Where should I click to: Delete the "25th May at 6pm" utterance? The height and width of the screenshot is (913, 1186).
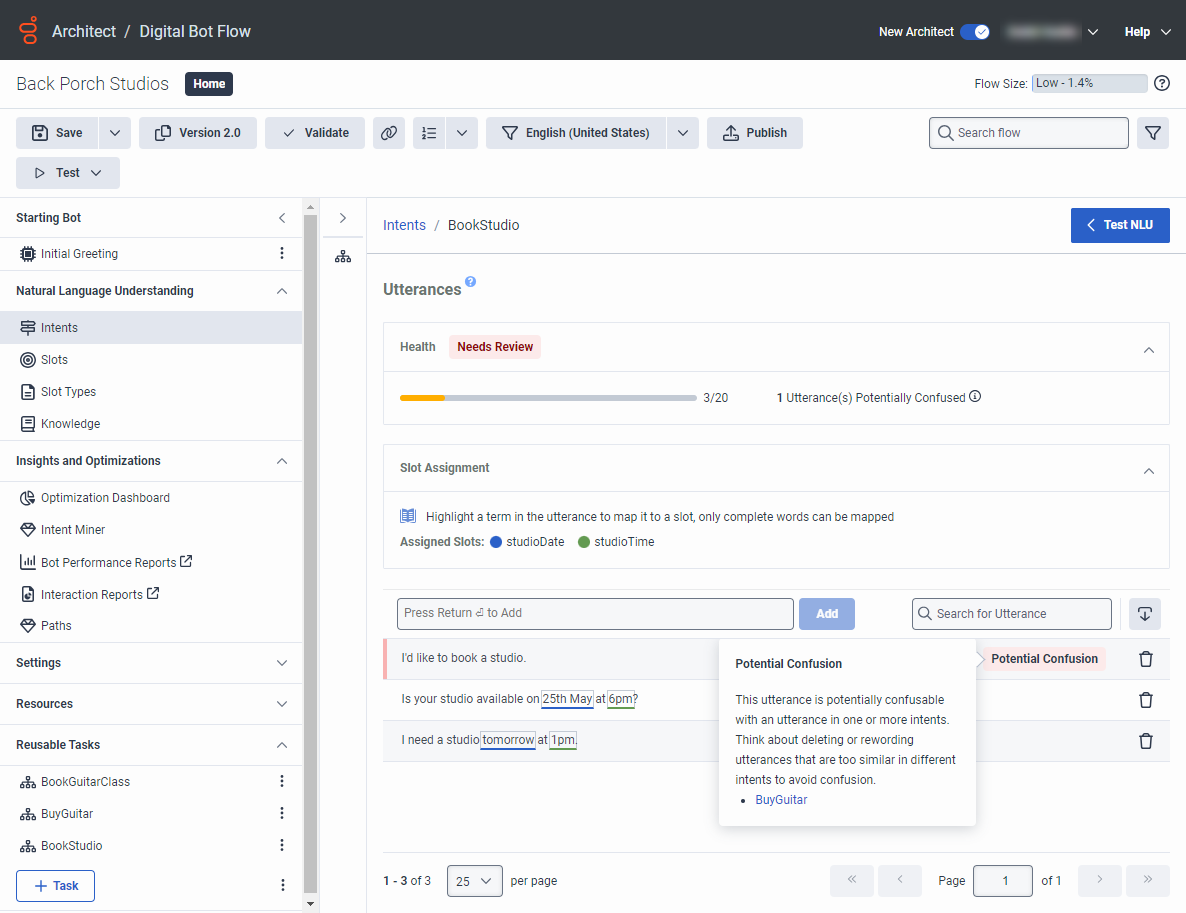[1146, 700]
